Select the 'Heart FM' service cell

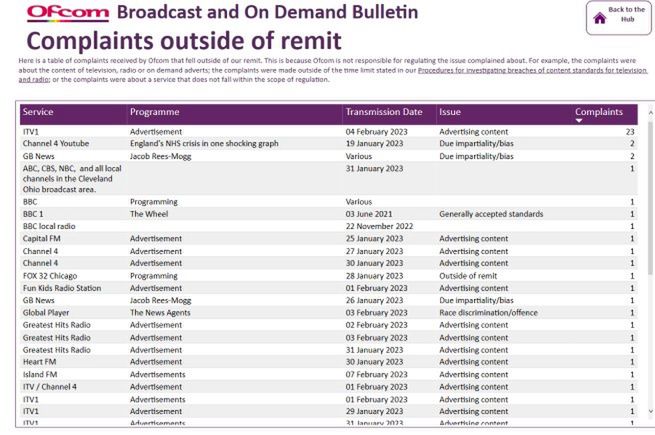click(x=39, y=362)
